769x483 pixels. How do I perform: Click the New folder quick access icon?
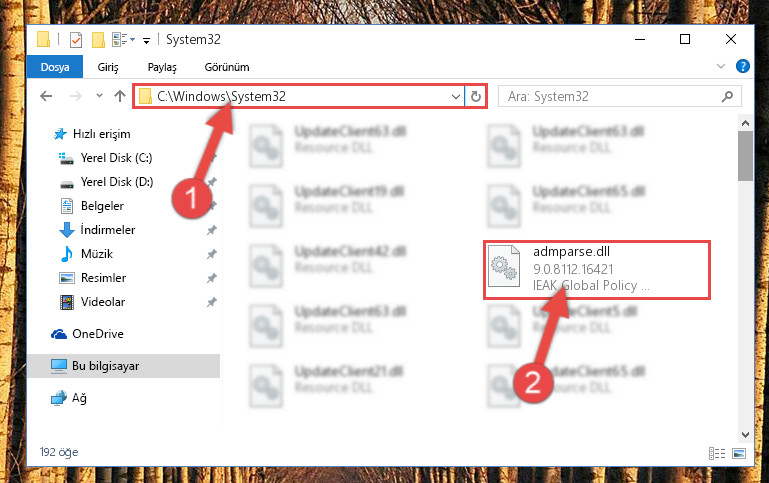click(98, 40)
